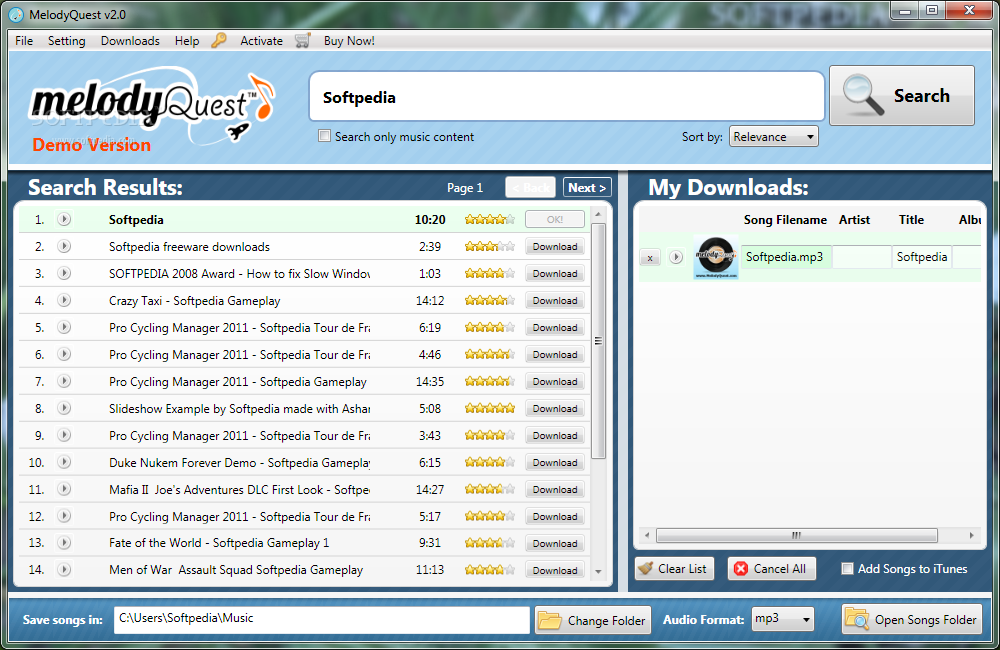The image size is (1000, 650).
Task: Play downloaded Softpedia.mp3 in My Downloads
Action: (x=676, y=257)
